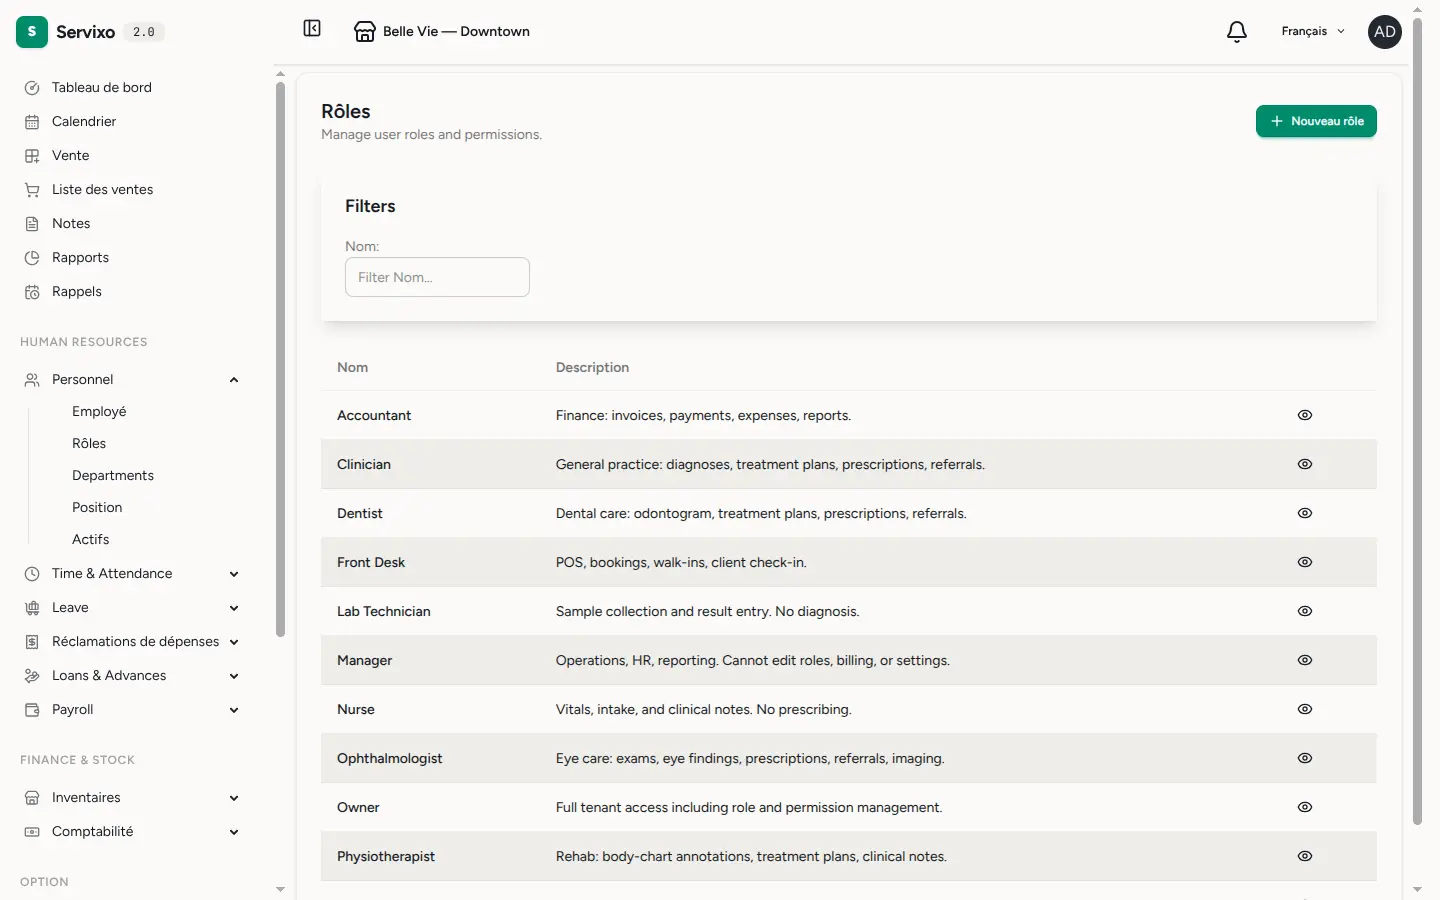Open the Français language dropdown
The image size is (1440, 900).
1313,31
